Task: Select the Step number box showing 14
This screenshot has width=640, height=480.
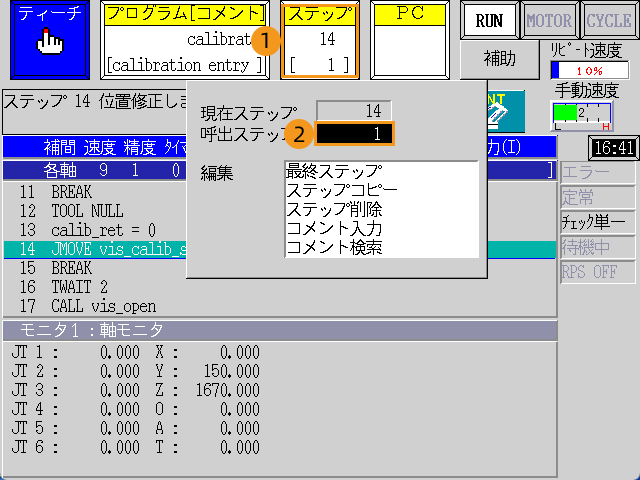Action: [x=320, y=40]
